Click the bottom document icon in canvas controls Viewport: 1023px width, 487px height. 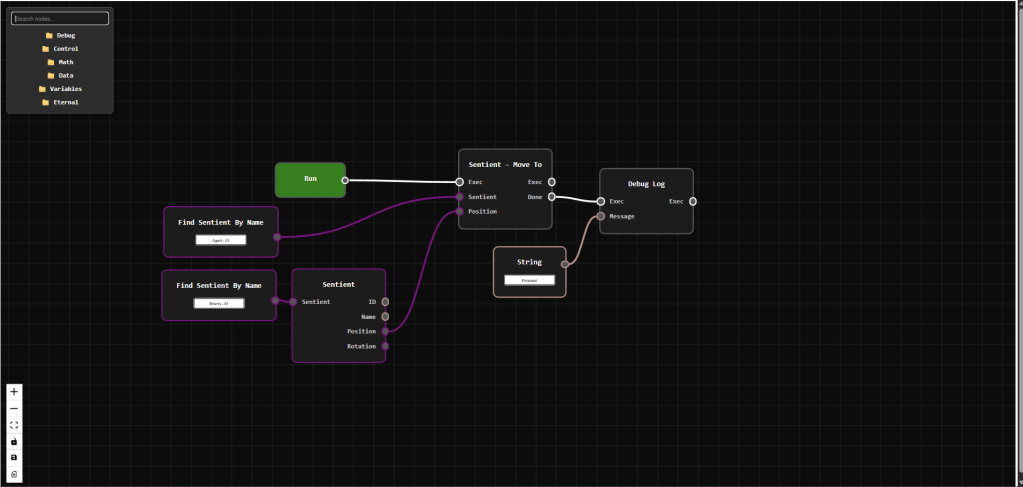tap(14, 474)
